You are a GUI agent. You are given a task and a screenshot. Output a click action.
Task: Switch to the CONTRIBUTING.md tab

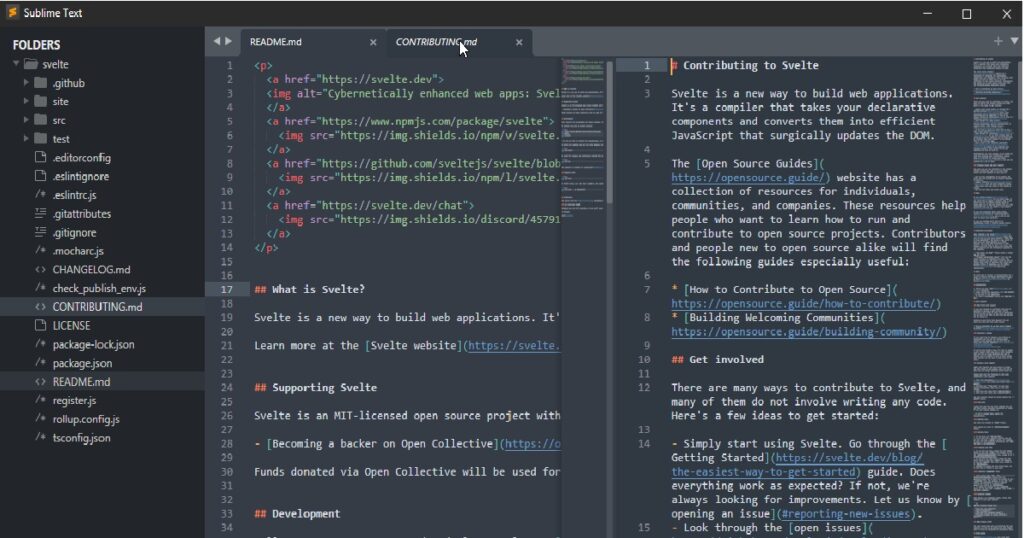[436, 42]
